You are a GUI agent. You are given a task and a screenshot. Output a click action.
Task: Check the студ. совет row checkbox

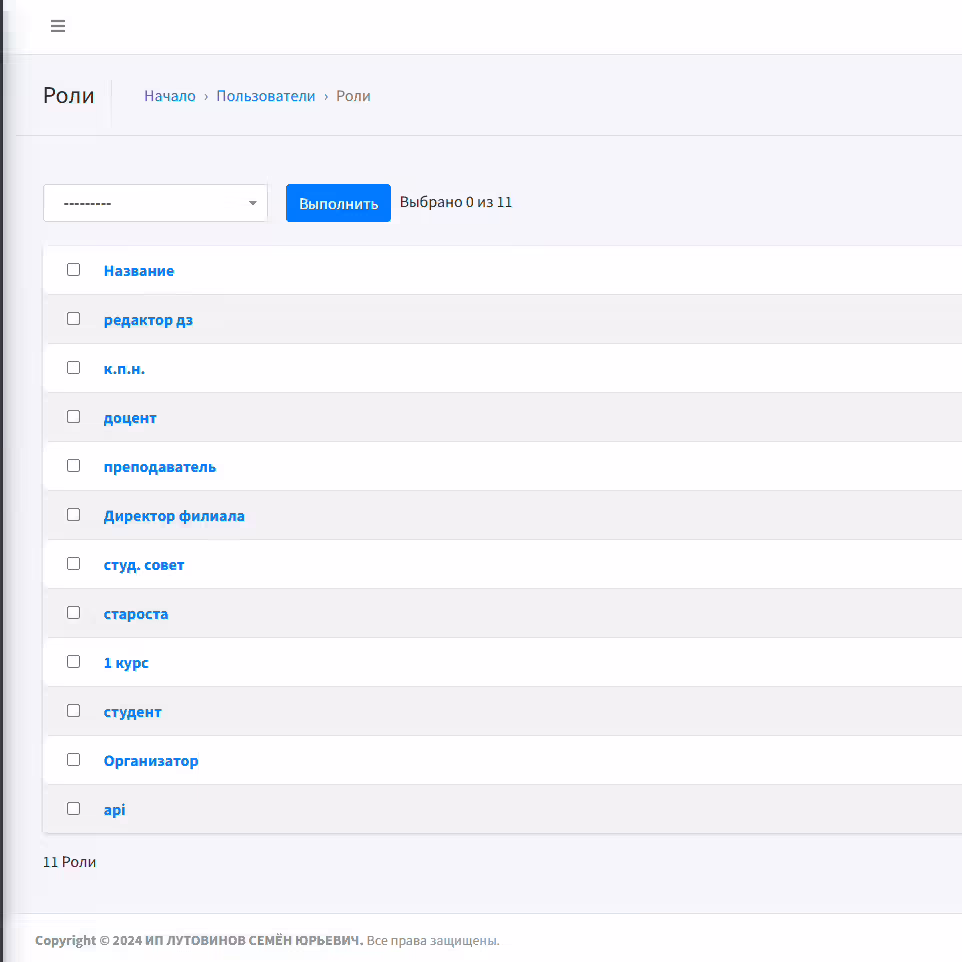pyautogui.click(x=74, y=564)
